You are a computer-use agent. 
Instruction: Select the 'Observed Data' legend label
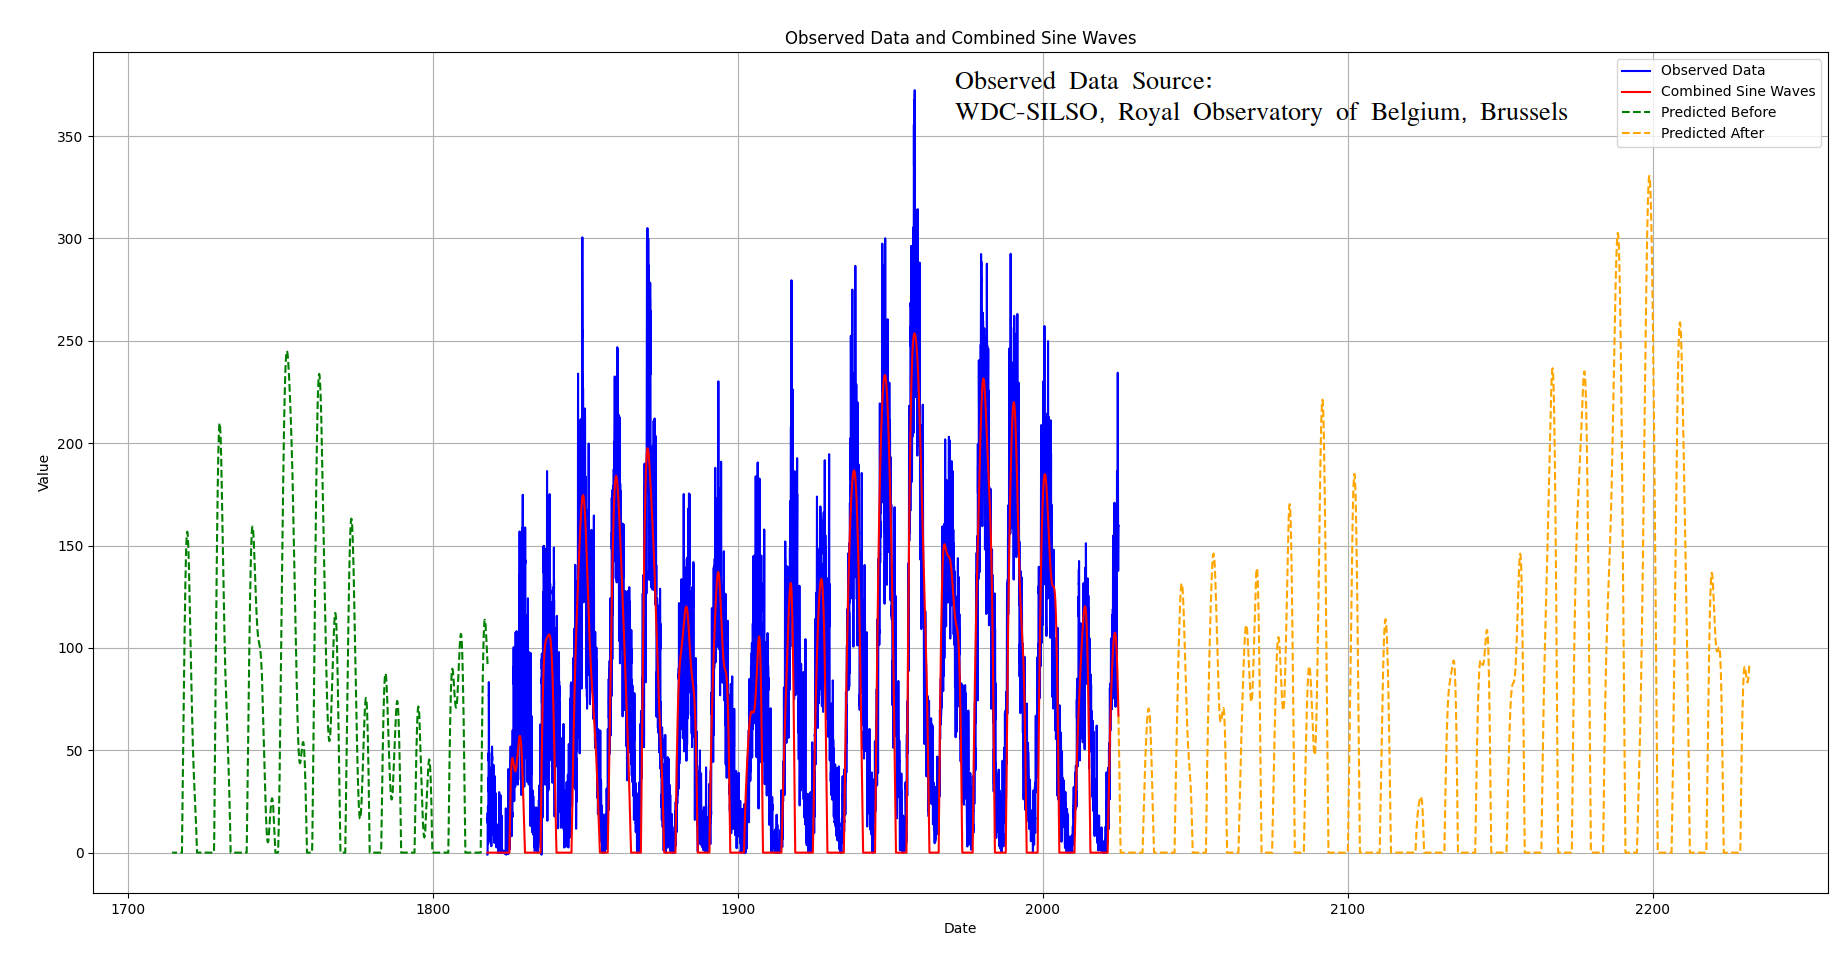pyautogui.click(x=1712, y=70)
